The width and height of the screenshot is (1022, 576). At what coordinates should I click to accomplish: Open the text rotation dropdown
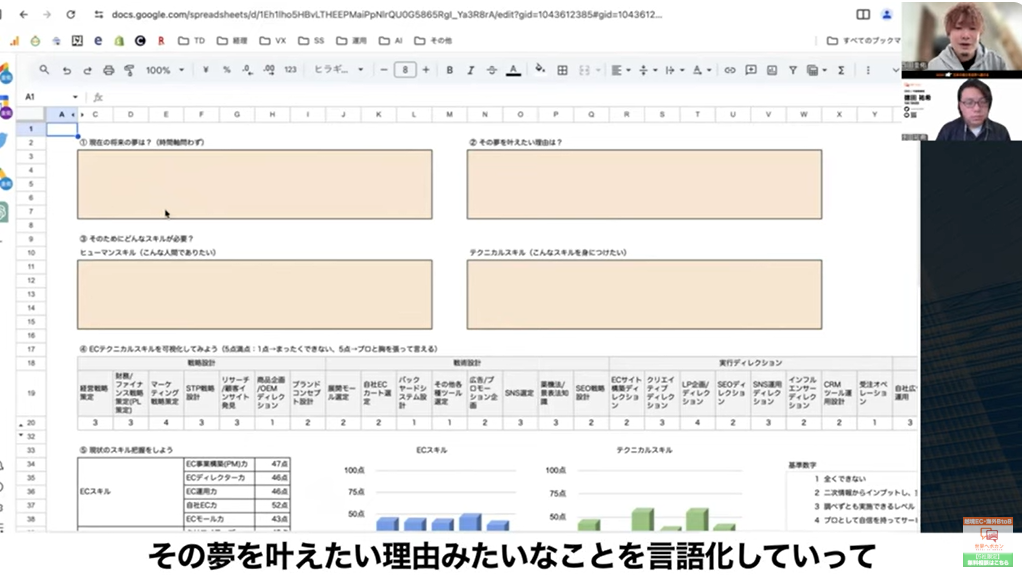[701, 70]
